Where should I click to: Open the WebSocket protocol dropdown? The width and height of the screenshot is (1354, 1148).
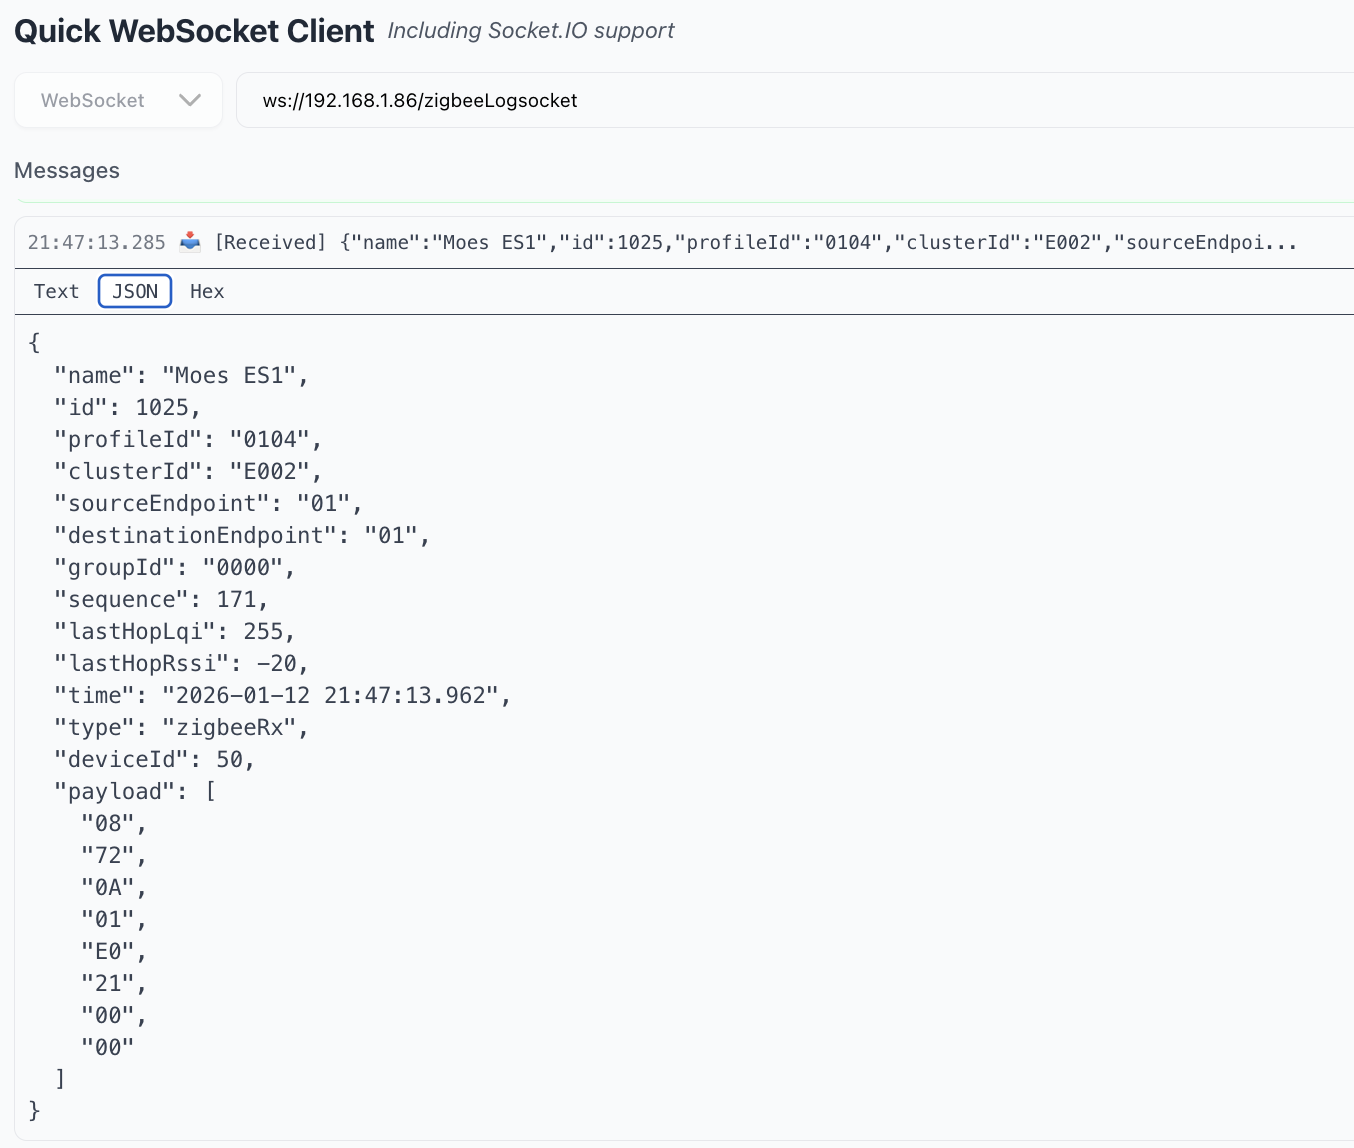pyautogui.click(x=117, y=100)
